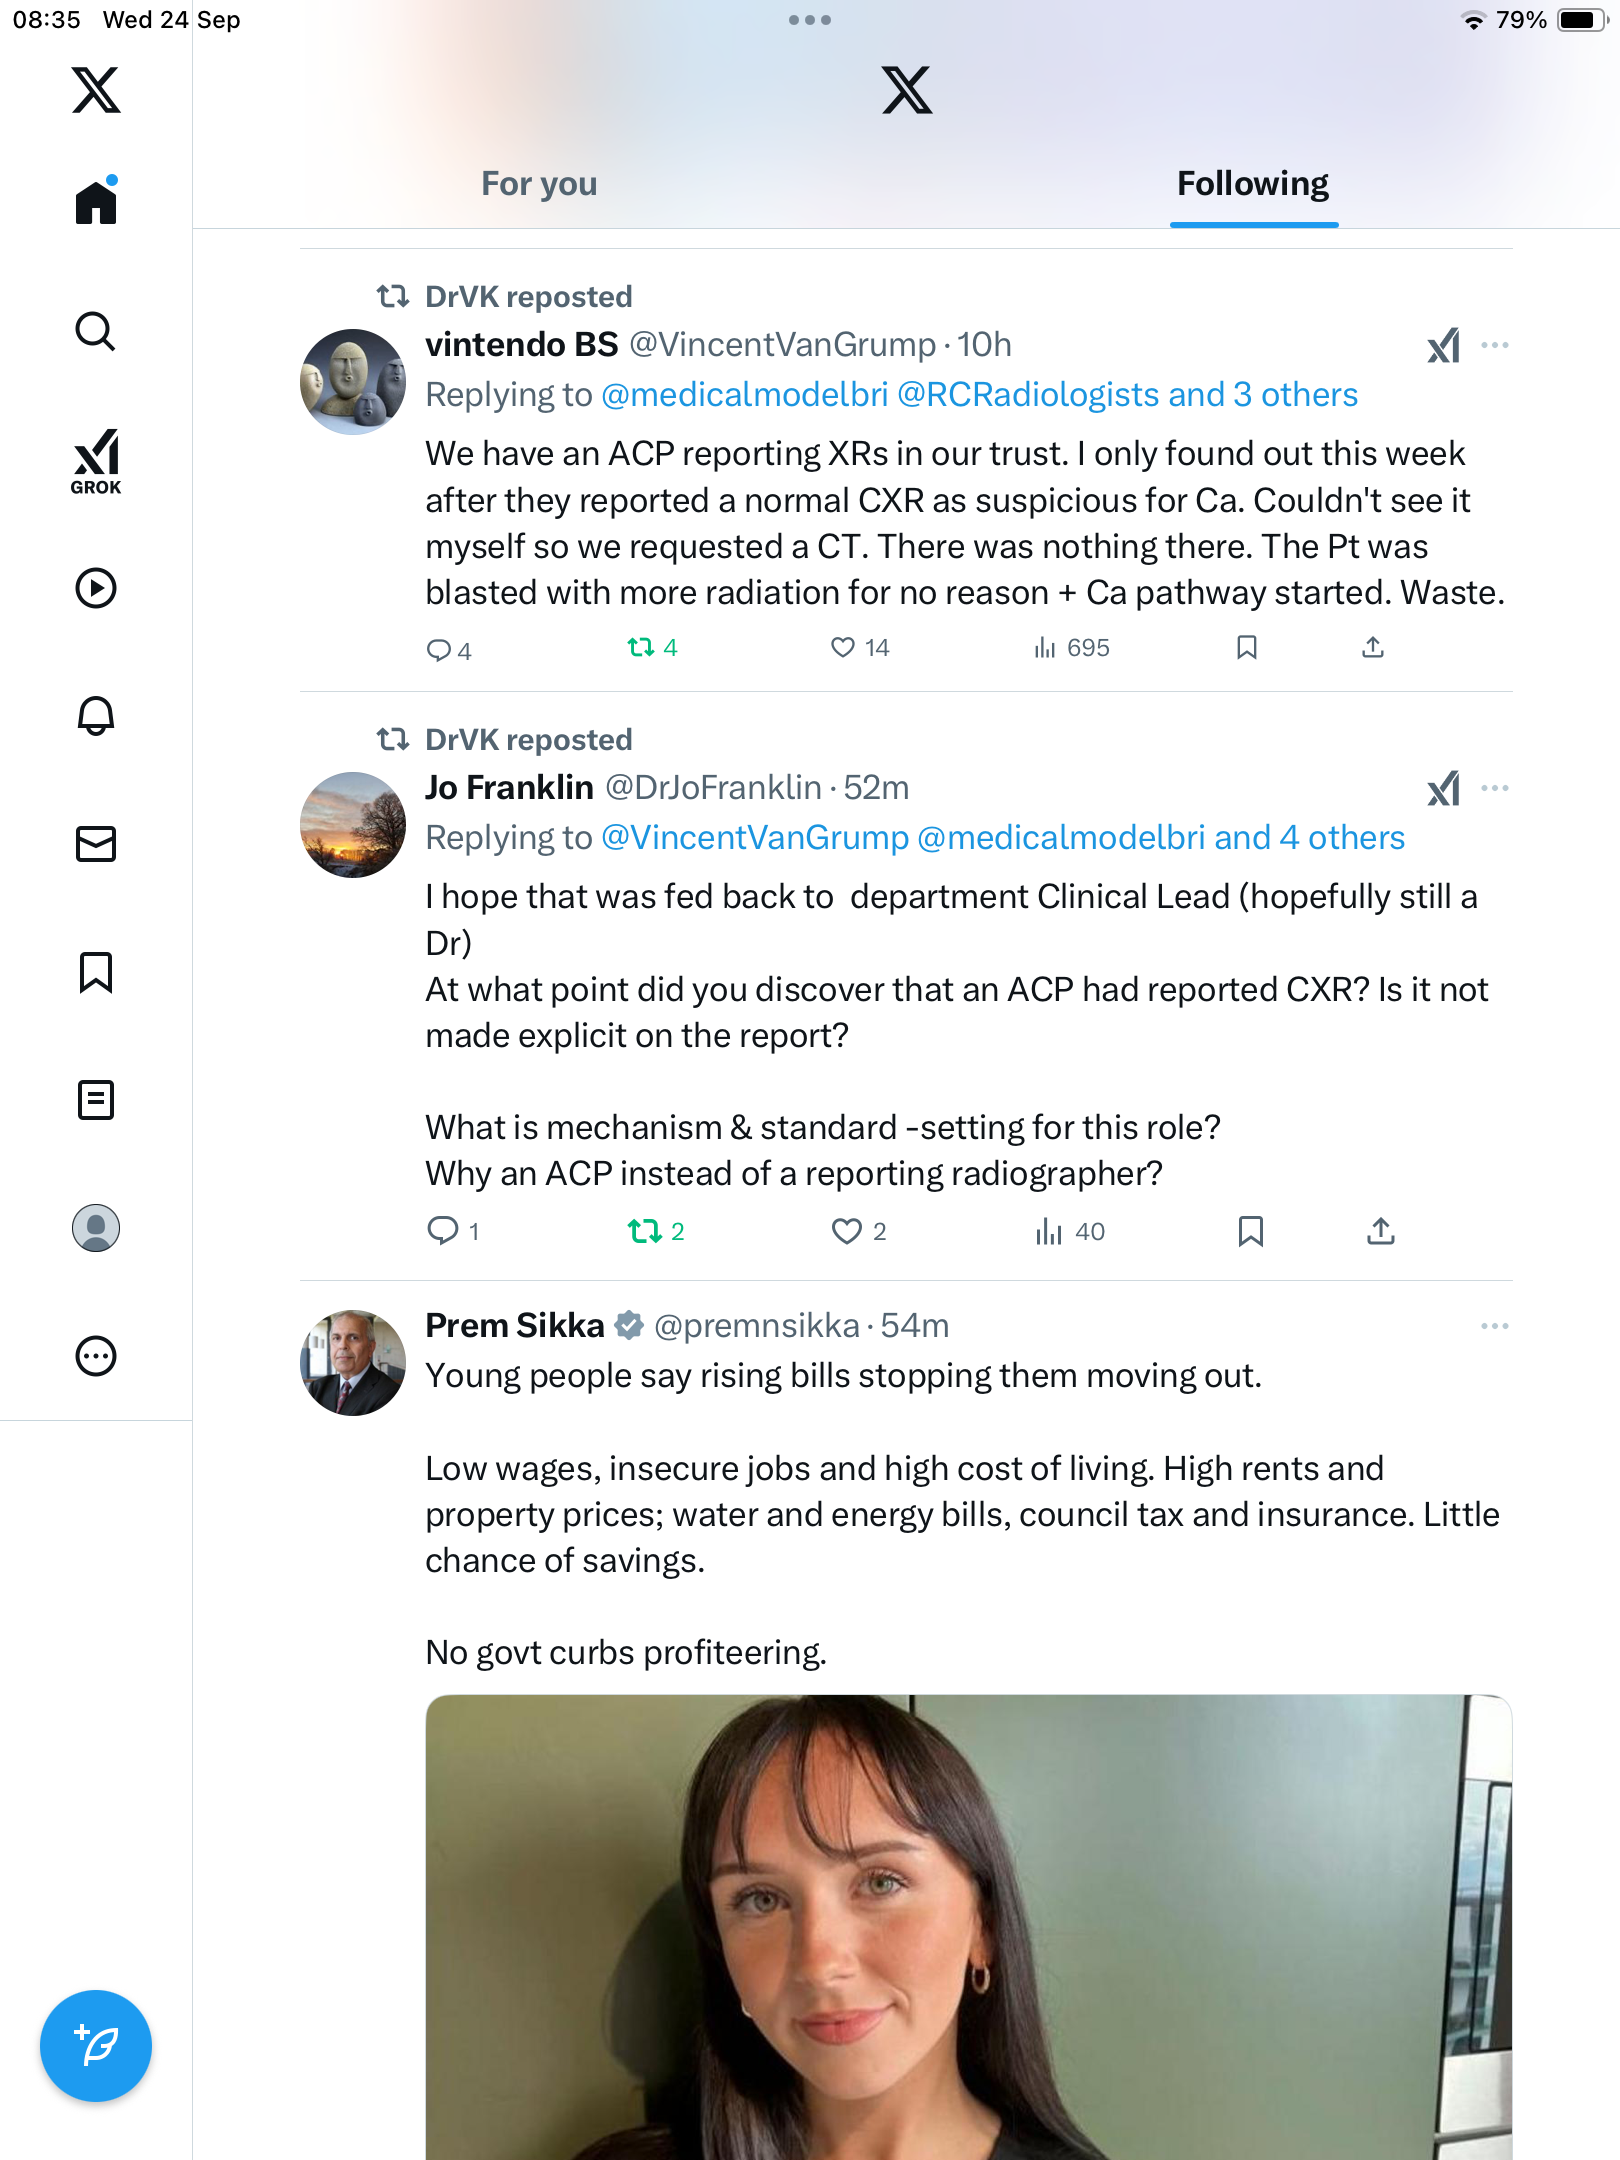Open Grok from the sidebar
Viewport: 1620px width, 2160px height.
click(x=96, y=461)
